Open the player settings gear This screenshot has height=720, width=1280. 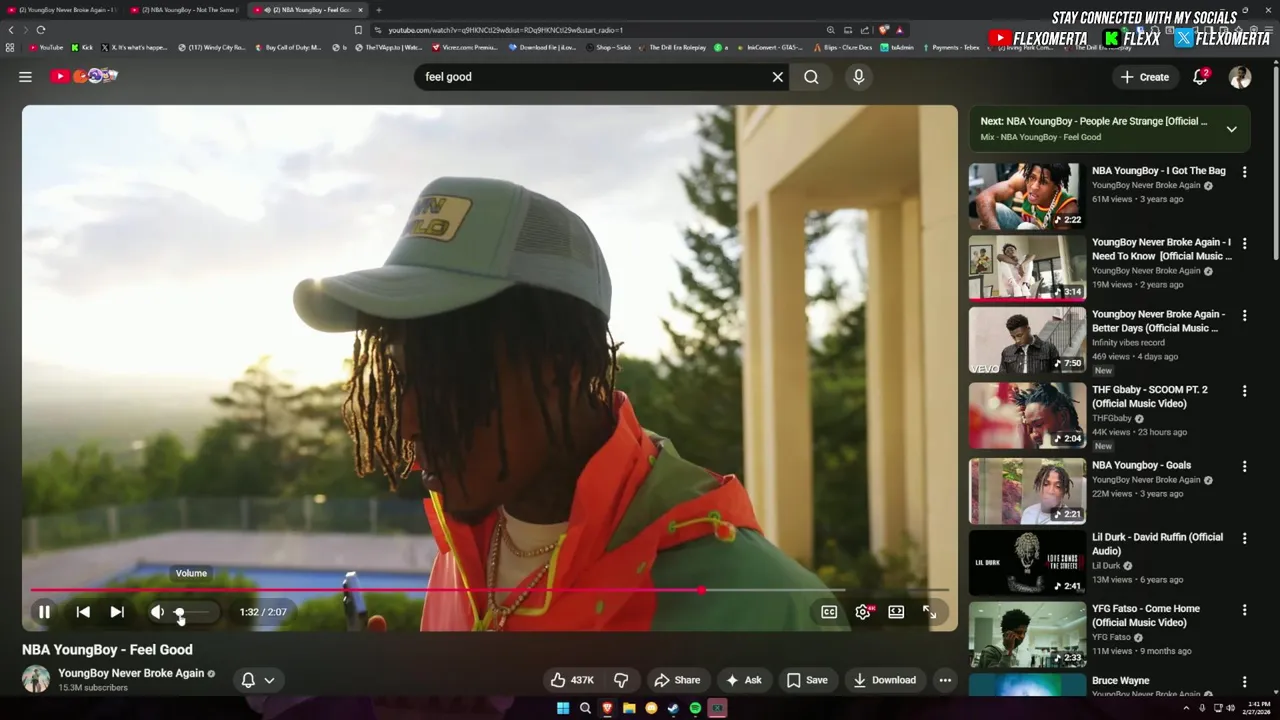(x=863, y=612)
